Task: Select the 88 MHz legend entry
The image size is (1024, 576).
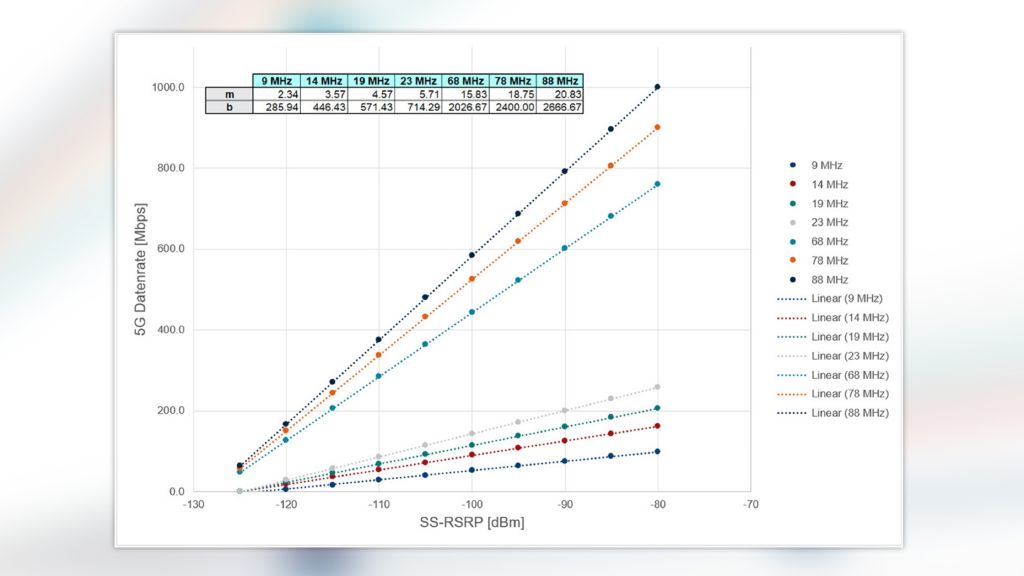Action: 828,280
